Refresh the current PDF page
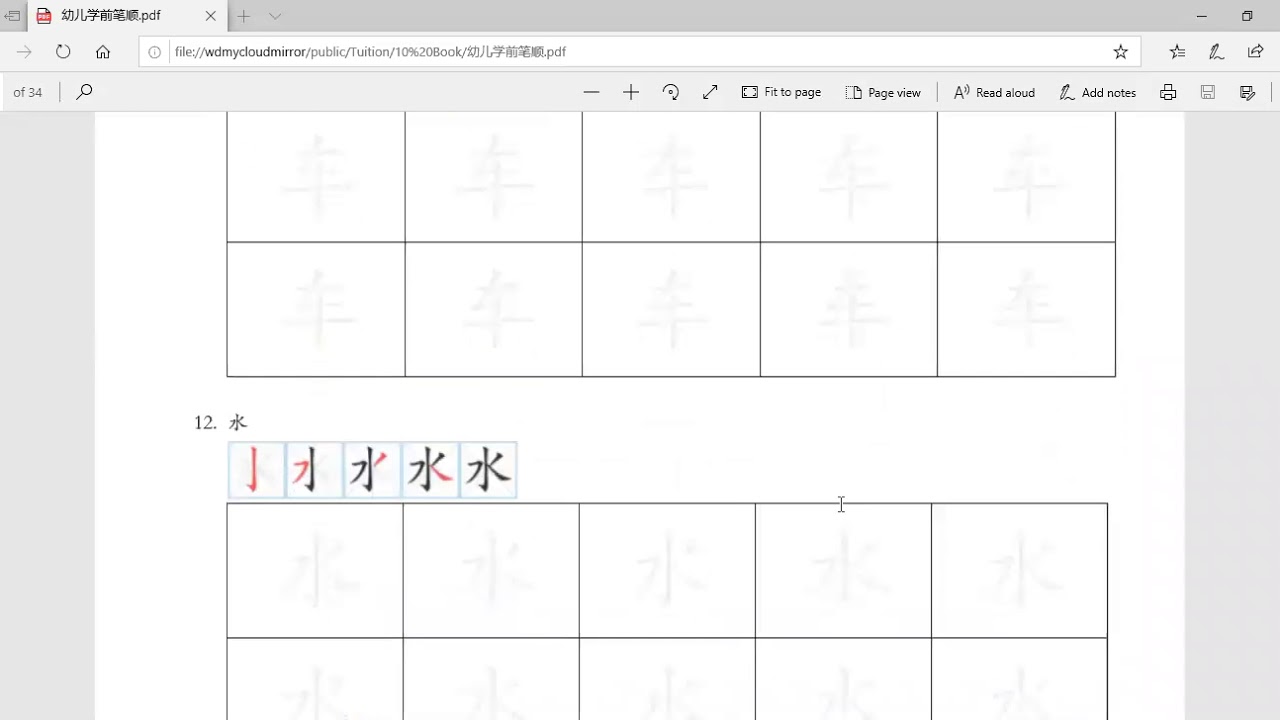 (x=63, y=52)
